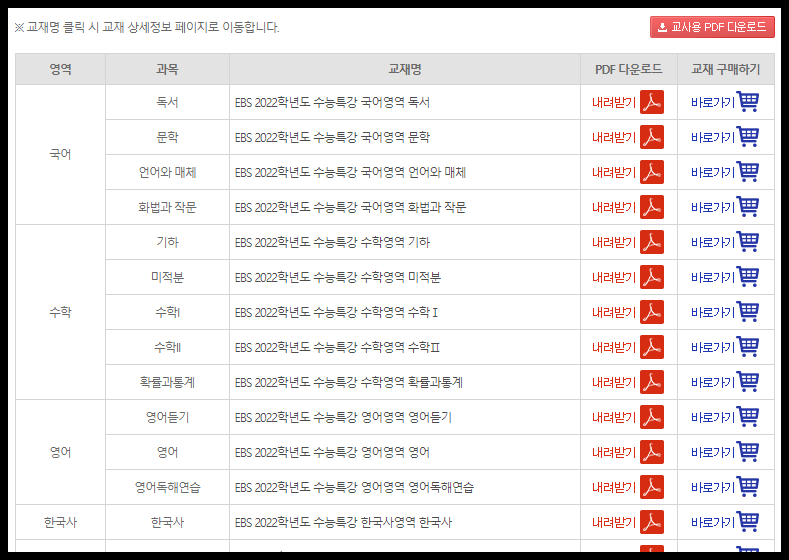Click cart icon for 화법과 작문 row
This screenshot has width=789, height=560.
(747, 206)
